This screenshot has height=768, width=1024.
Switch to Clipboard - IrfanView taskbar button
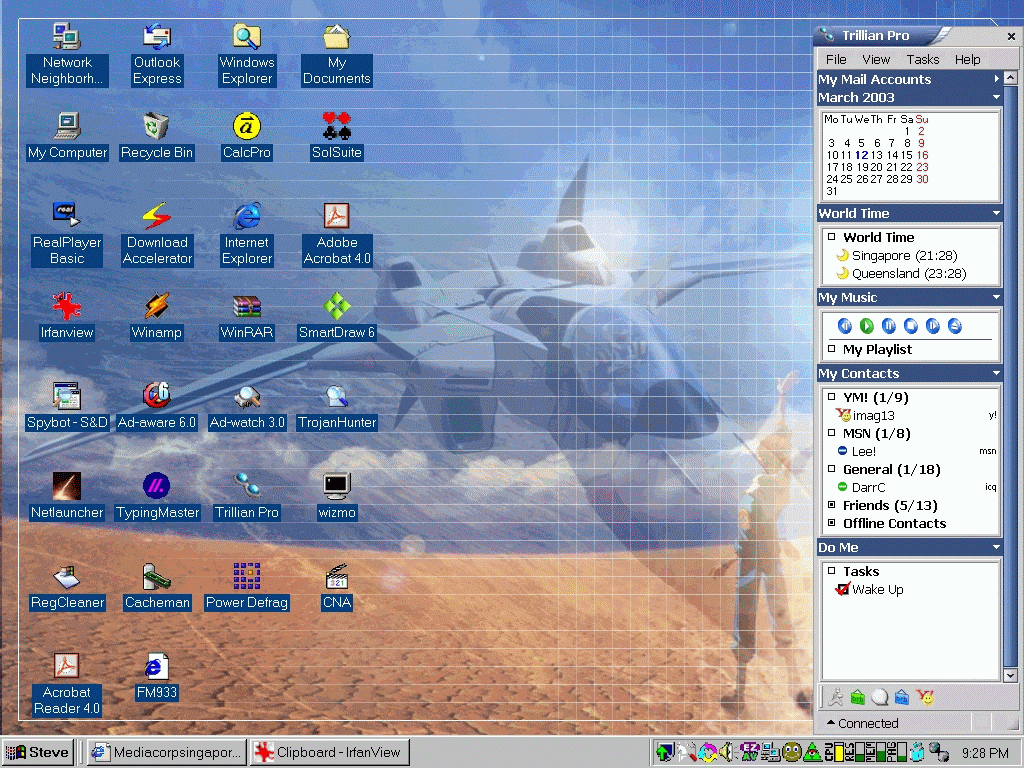330,752
